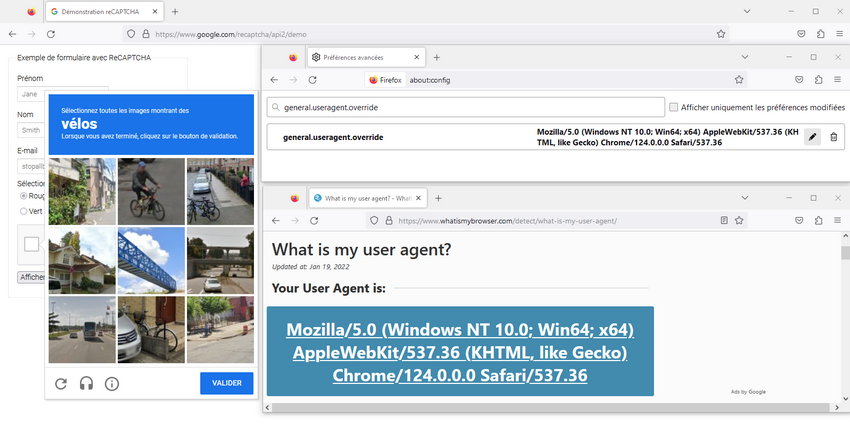The image size is (850, 432).
Task: Reload the whatismybrowser page
Action: (x=314, y=221)
